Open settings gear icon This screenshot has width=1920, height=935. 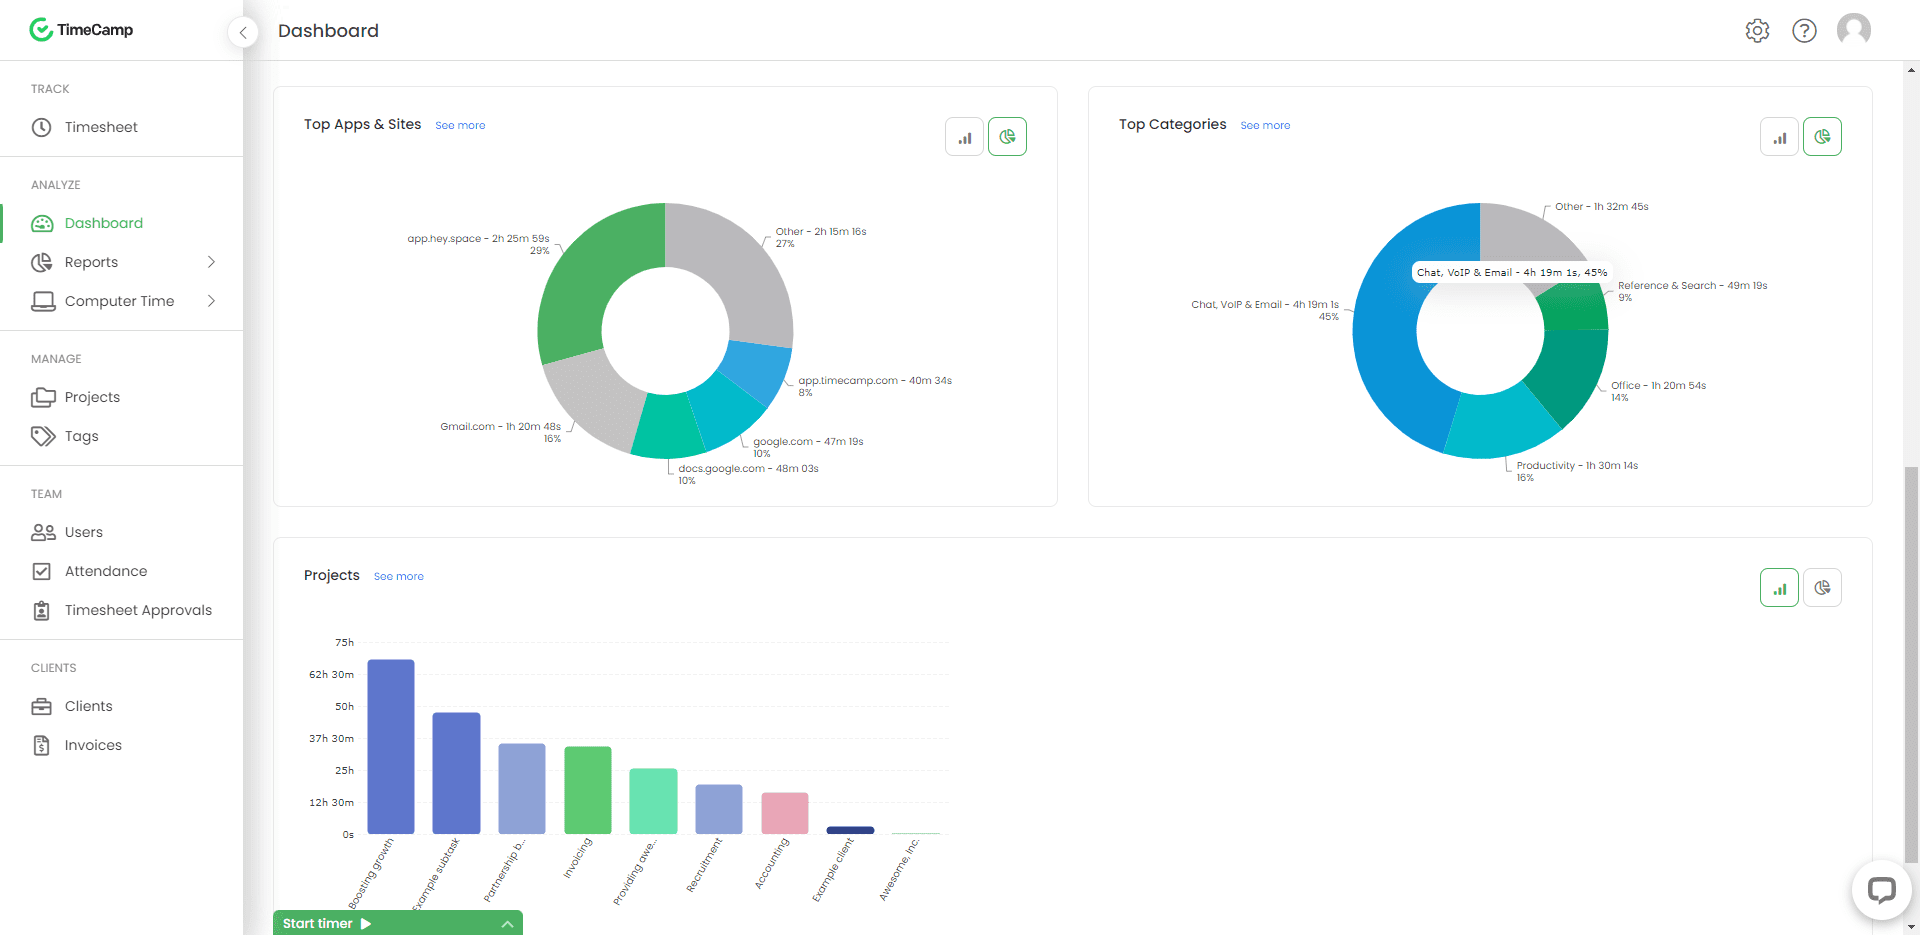pos(1757,31)
